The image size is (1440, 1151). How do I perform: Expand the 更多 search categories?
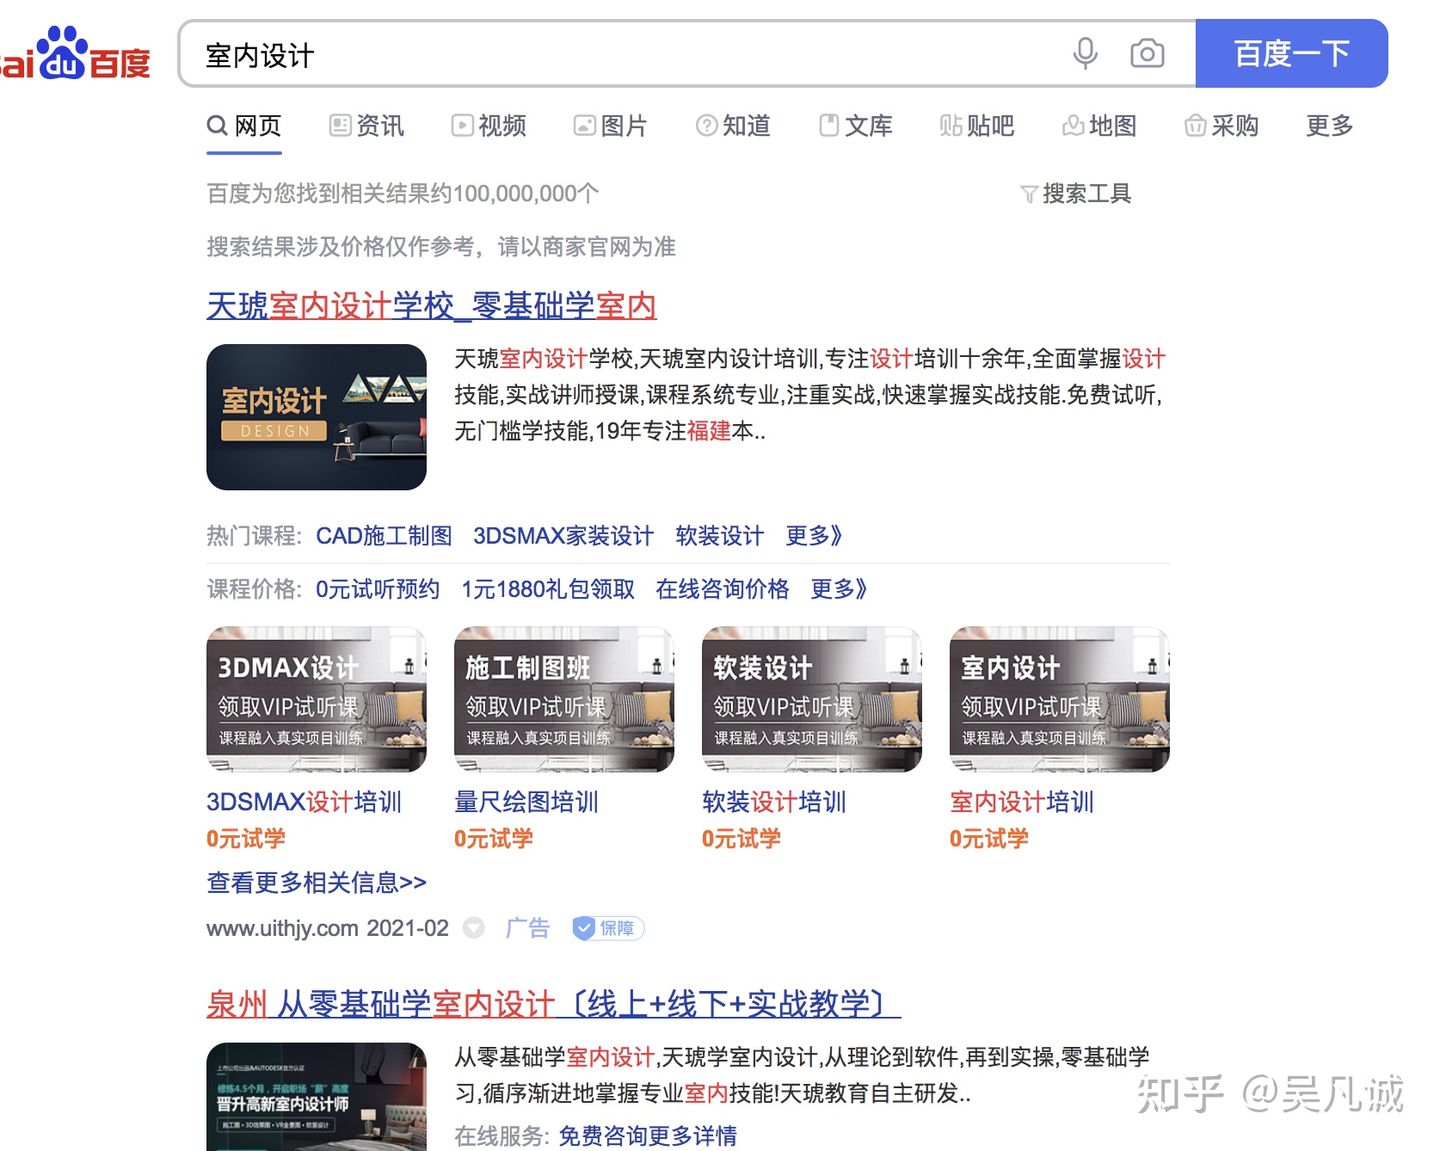1330,126
